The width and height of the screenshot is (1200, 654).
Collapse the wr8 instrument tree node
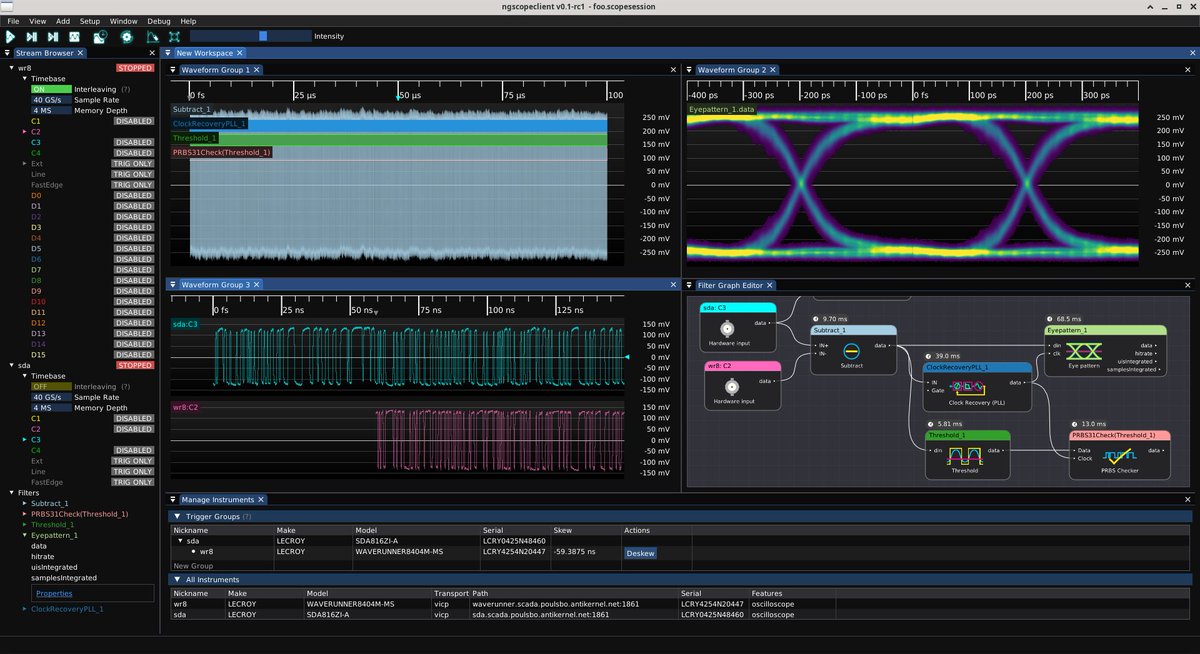(x=11, y=68)
